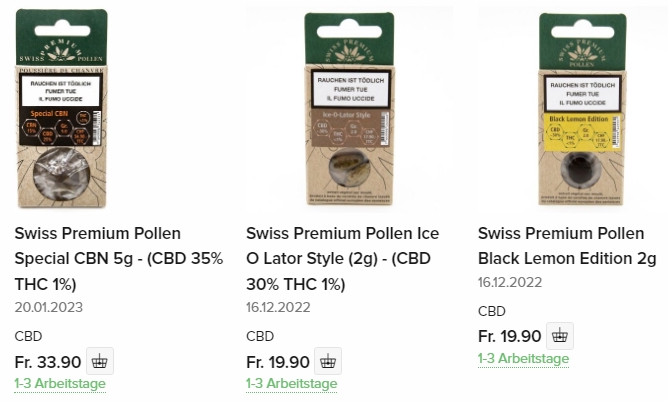The image size is (668, 401).
Task: Click delivery time under Fr. 33.90
Action: (60, 384)
